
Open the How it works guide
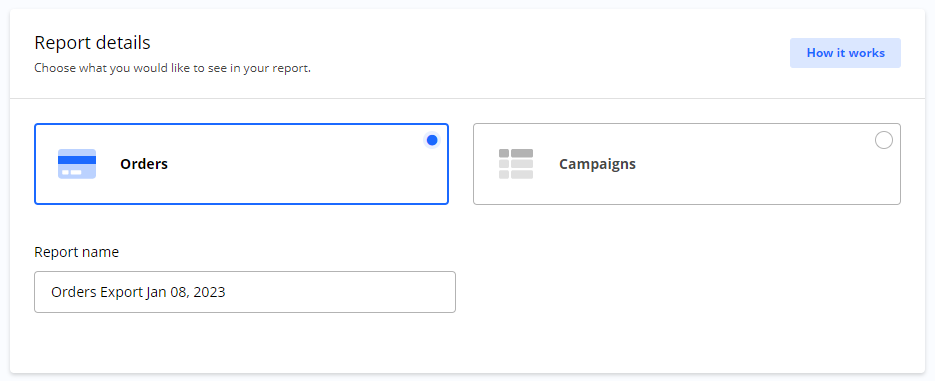click(x=846, y=53)
